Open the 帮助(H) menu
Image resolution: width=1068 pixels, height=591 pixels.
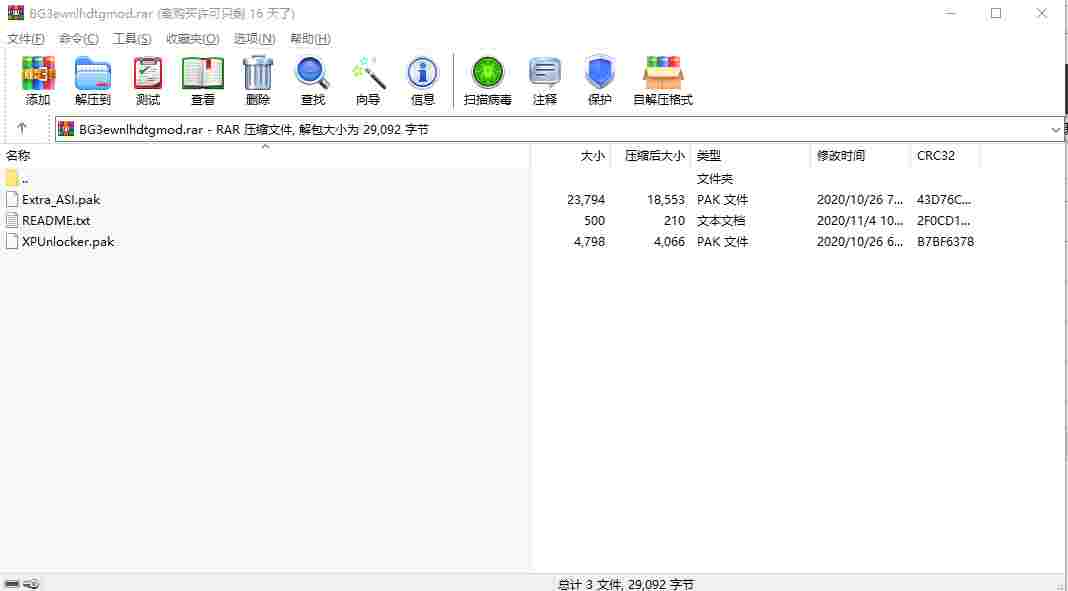[x=311, y=39]
